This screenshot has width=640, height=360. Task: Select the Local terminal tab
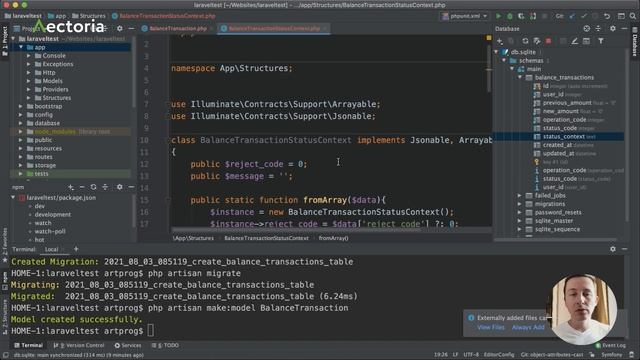coord(51,249)
